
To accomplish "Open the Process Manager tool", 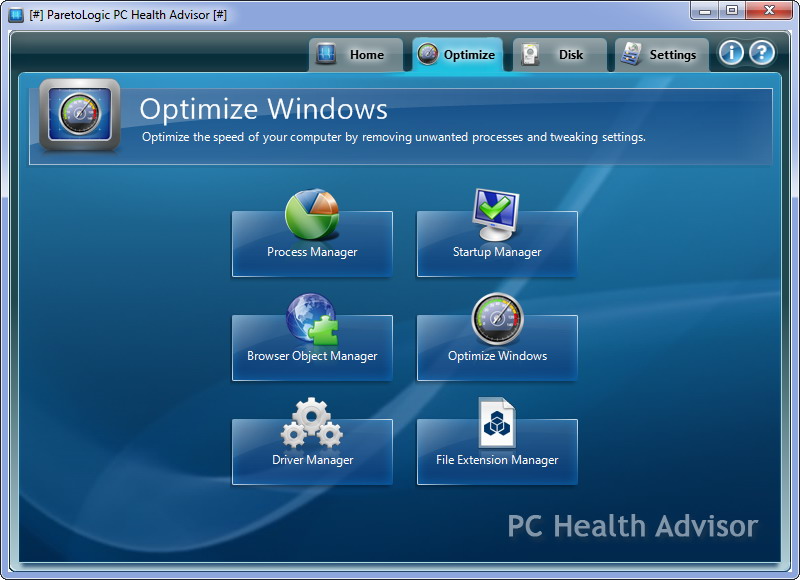I will [312, 243].
